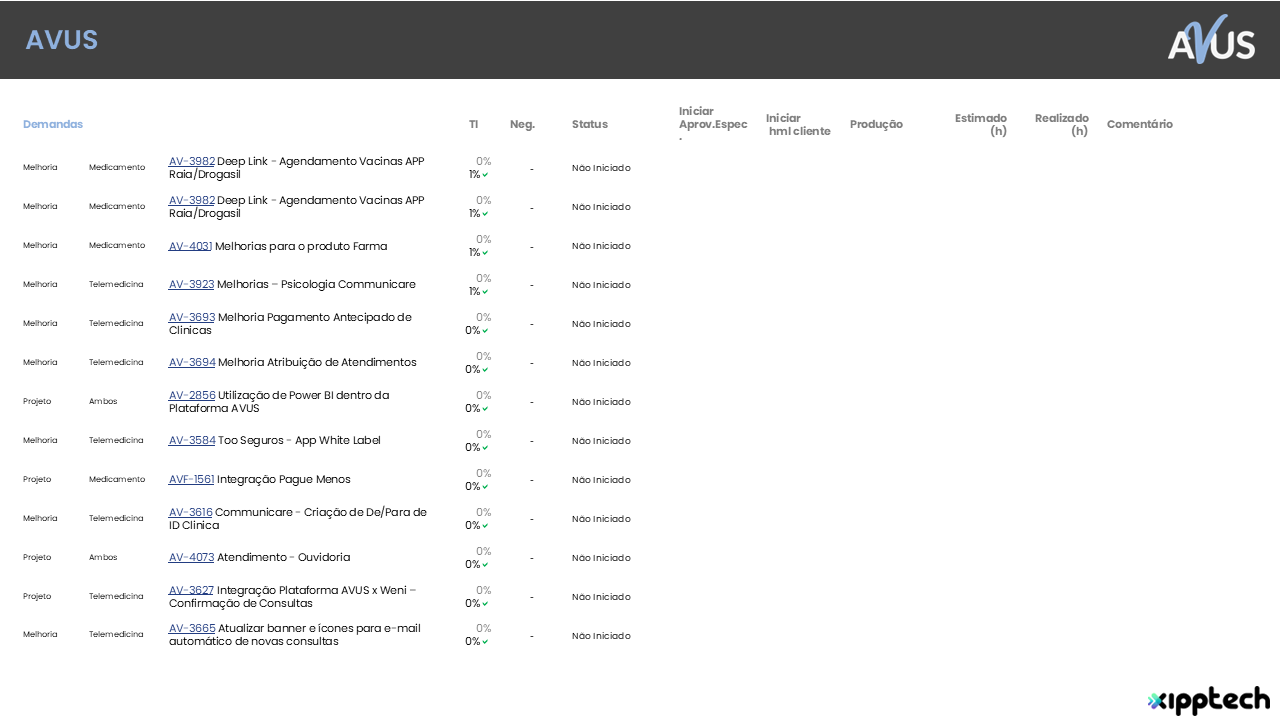The height and width of the screenshot is (720, 1280).
Task: Click the Status column header
Action: point(590,124)
